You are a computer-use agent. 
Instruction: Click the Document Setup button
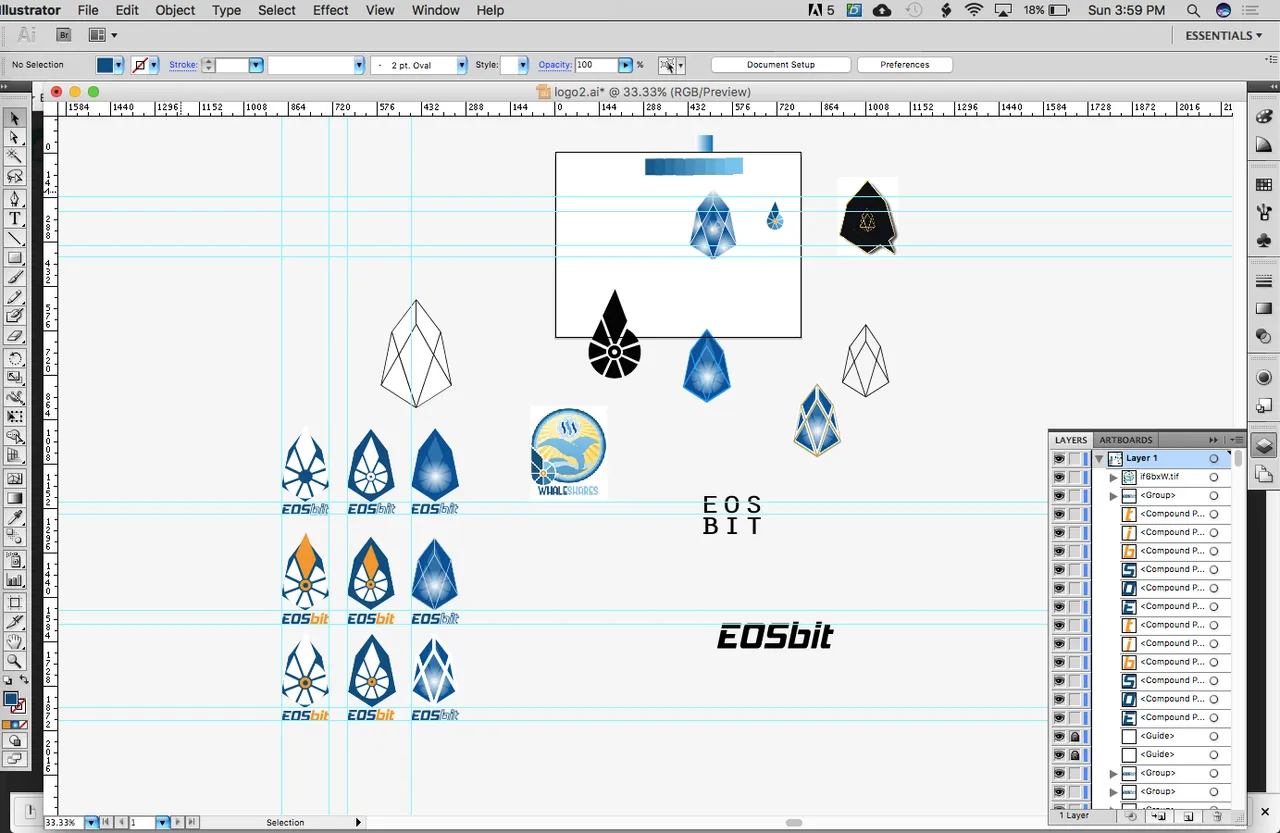[x=781, y=65]
